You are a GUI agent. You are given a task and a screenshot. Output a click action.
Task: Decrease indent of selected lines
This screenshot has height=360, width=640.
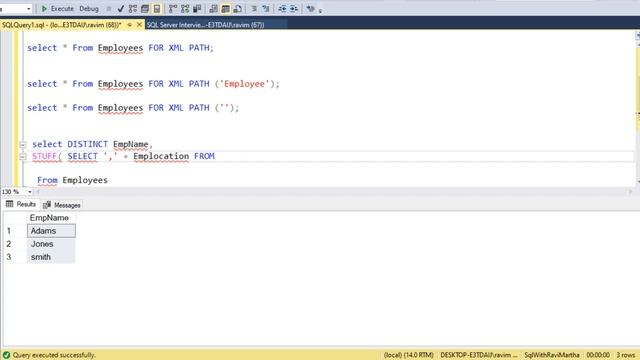282,9
